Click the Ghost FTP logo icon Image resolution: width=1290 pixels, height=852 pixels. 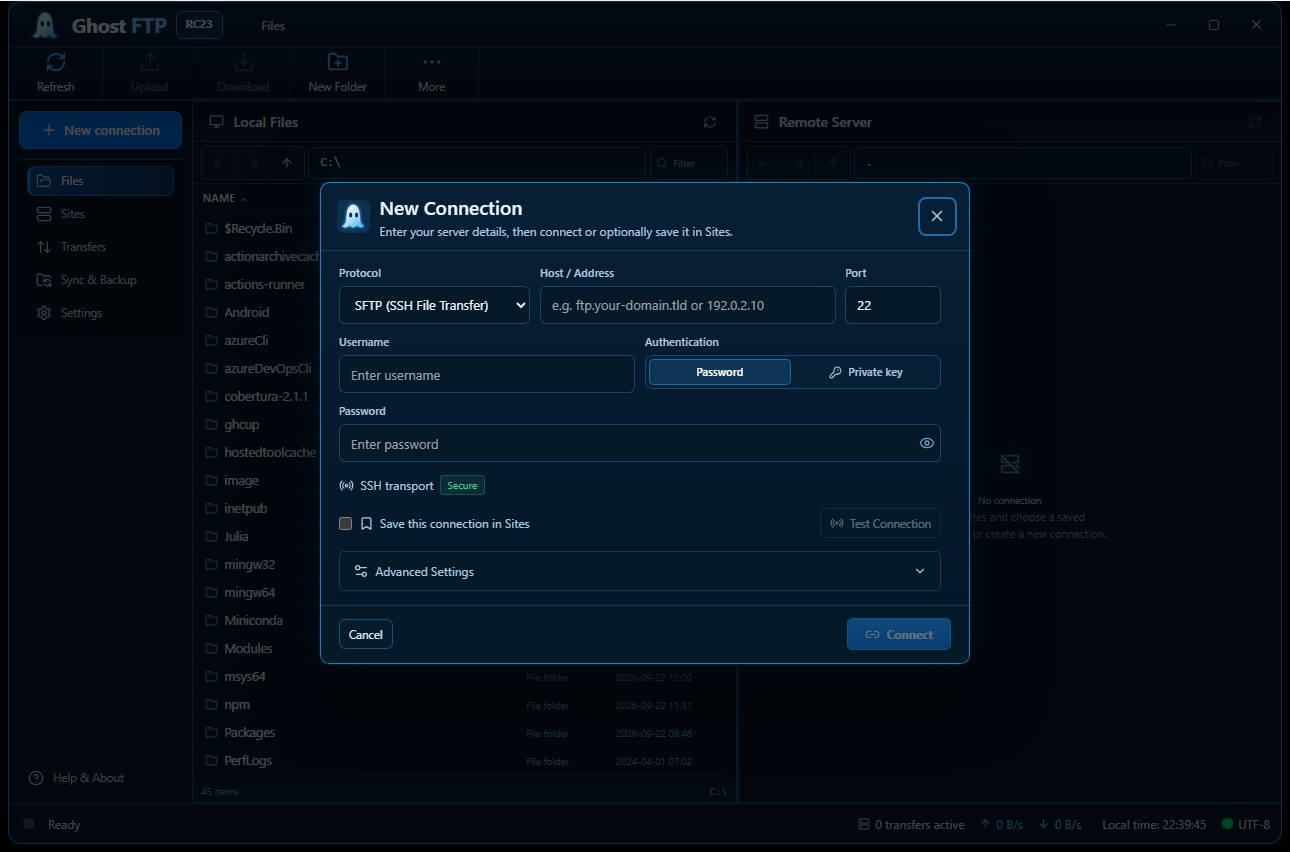click(x=44, y=25)
